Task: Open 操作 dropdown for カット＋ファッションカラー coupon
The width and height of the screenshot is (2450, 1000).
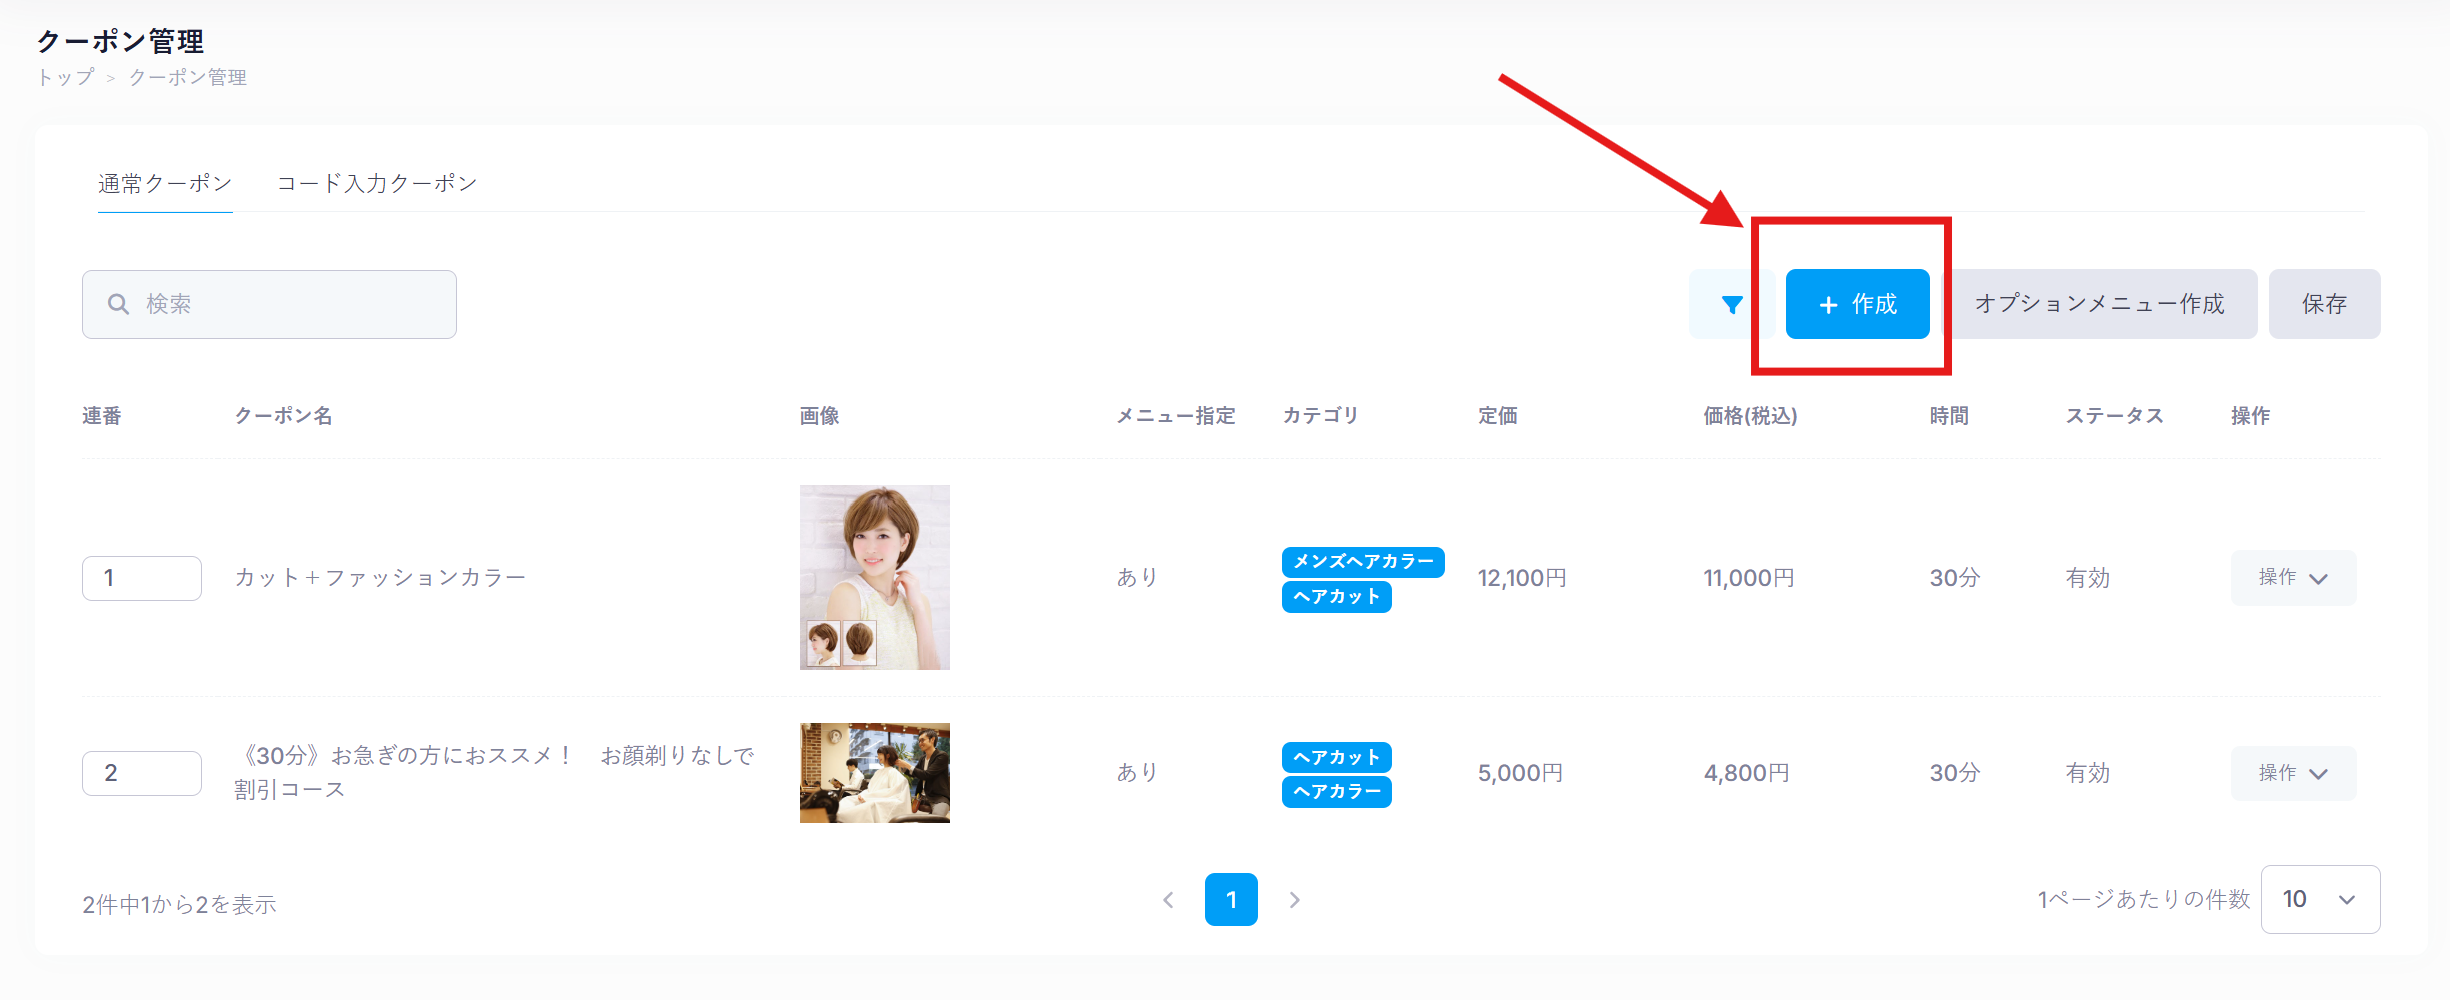Action: pos(2293,578)
